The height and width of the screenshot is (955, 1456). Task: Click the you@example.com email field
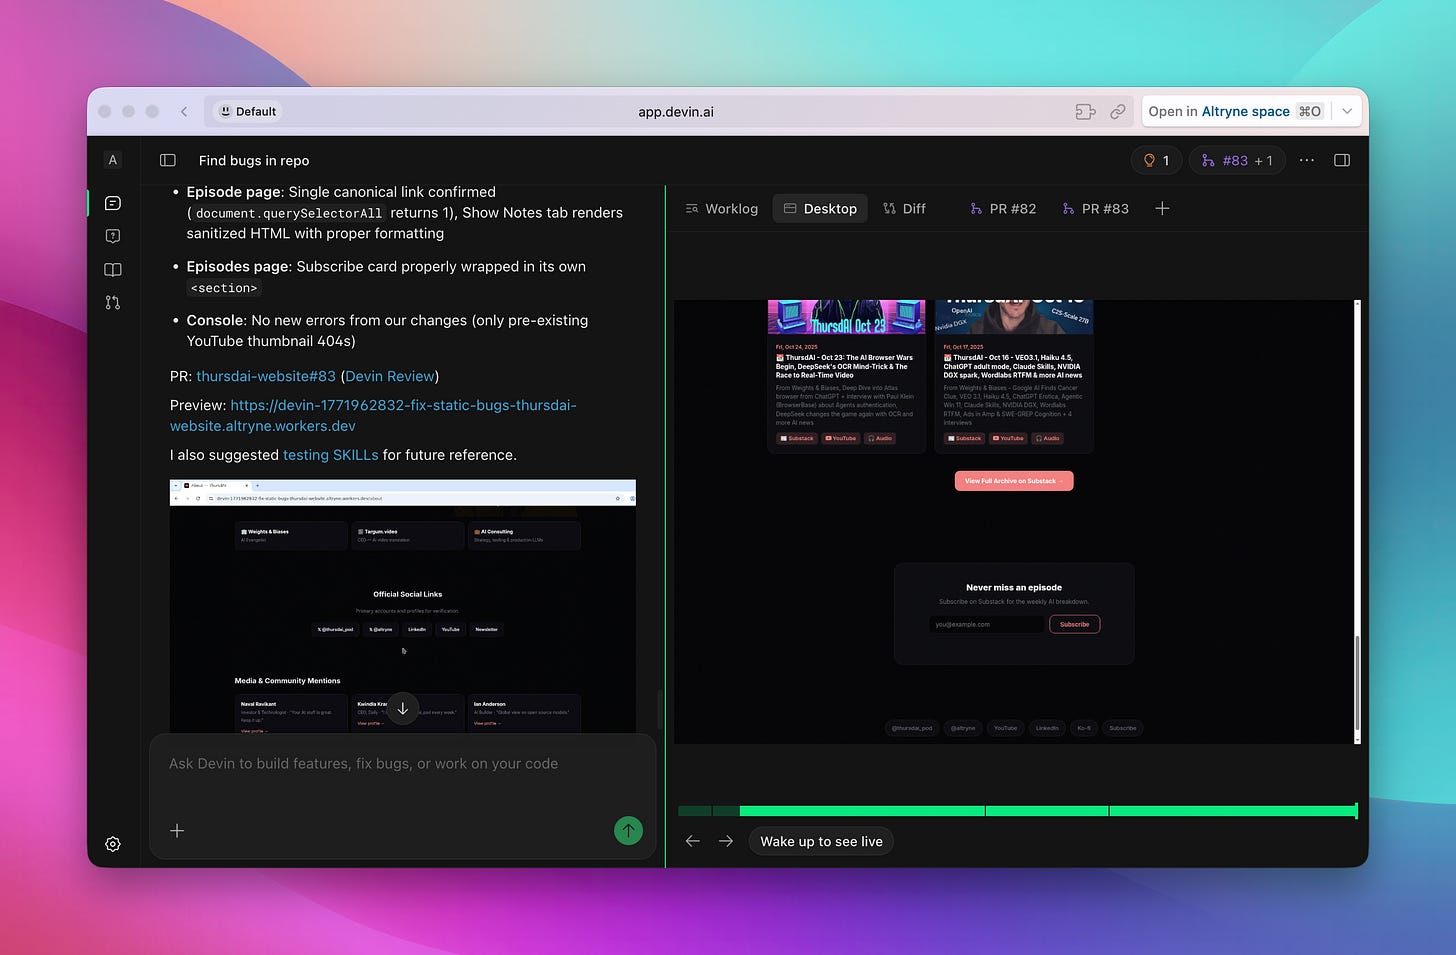pos(986,624)
